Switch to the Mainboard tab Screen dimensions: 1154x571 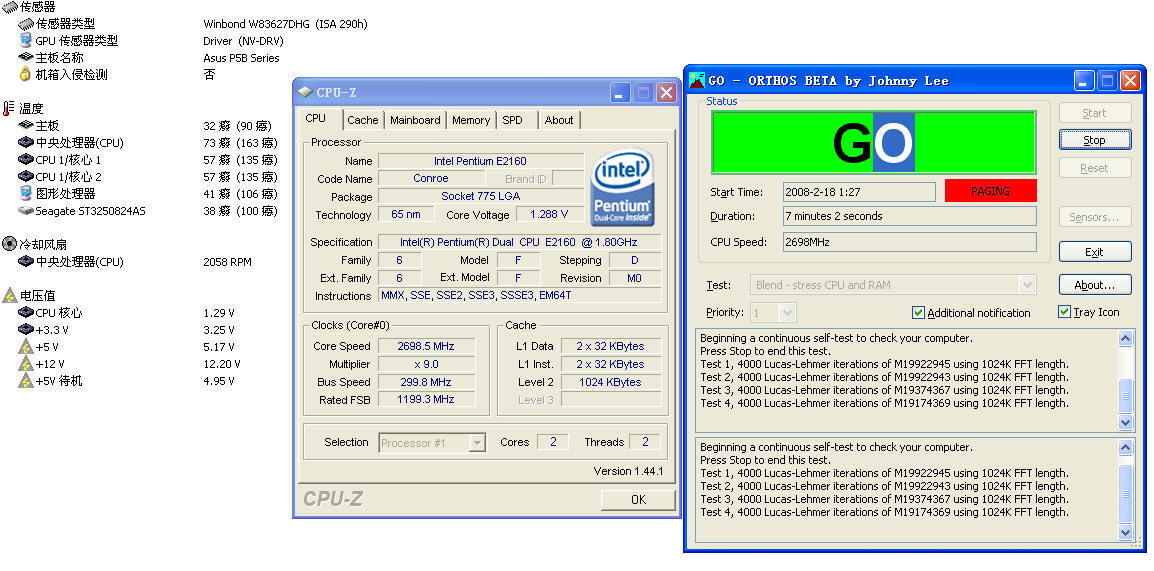(415, 120)
